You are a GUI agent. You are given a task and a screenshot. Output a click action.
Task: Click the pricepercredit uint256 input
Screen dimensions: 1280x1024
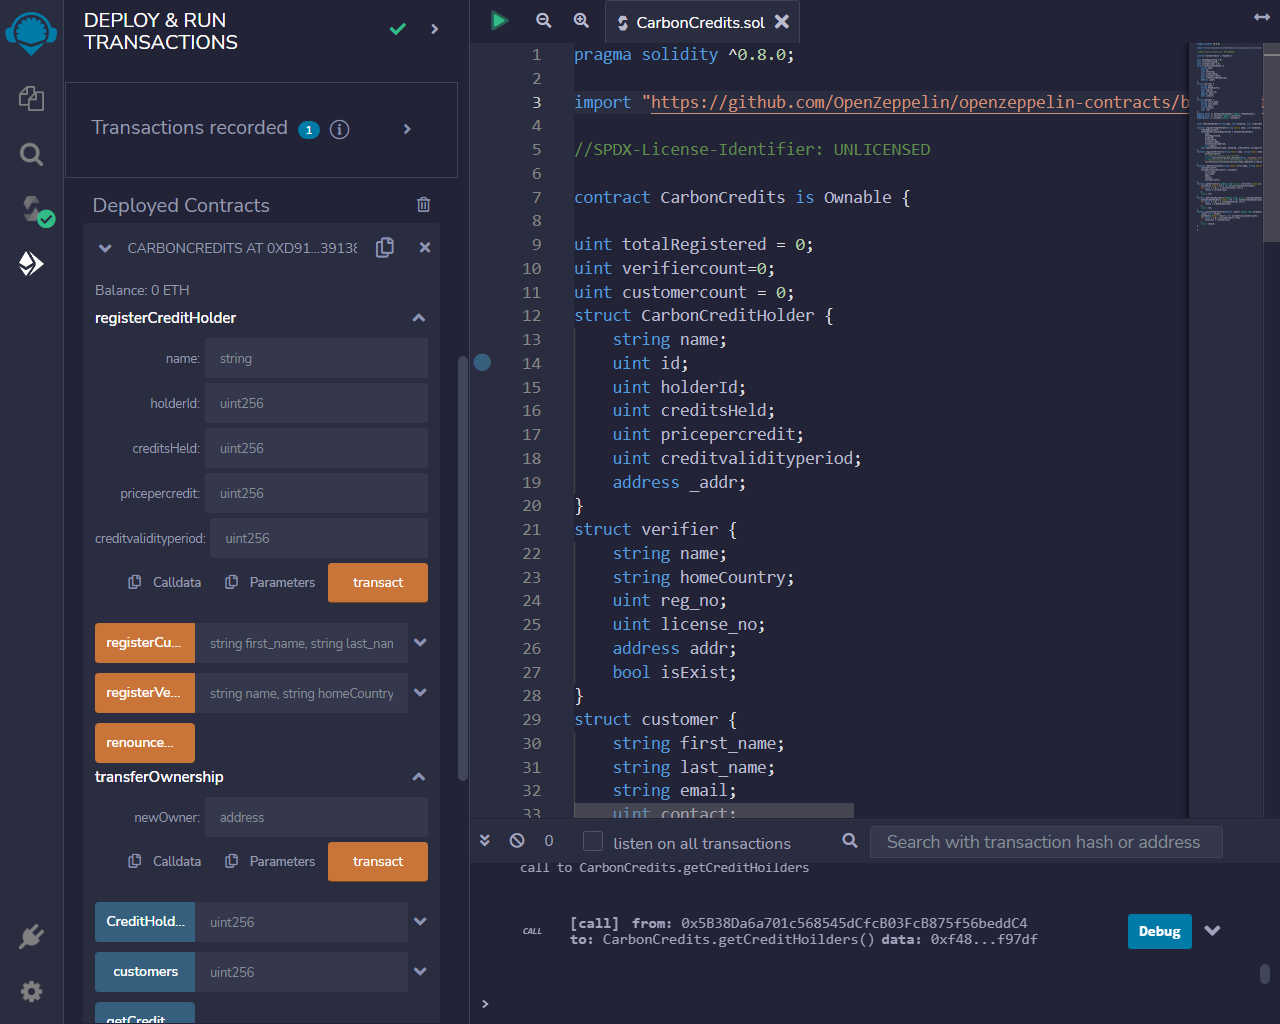tap(316, 493)
